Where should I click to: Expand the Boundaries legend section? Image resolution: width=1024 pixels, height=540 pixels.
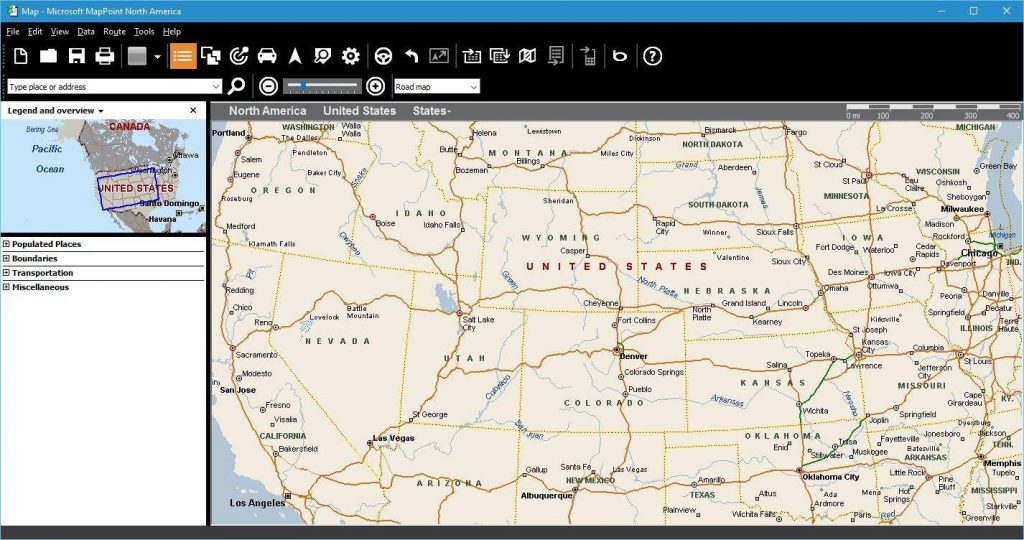pos(6,258)
